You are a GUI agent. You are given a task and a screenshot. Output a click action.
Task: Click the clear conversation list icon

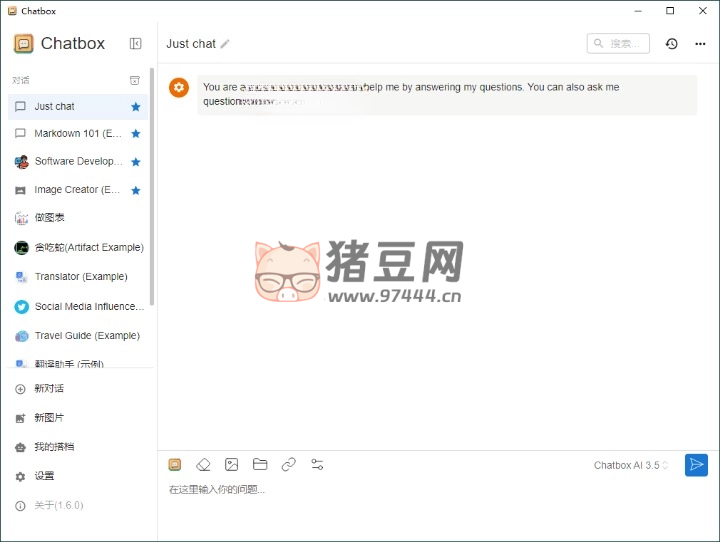[135, 80]
